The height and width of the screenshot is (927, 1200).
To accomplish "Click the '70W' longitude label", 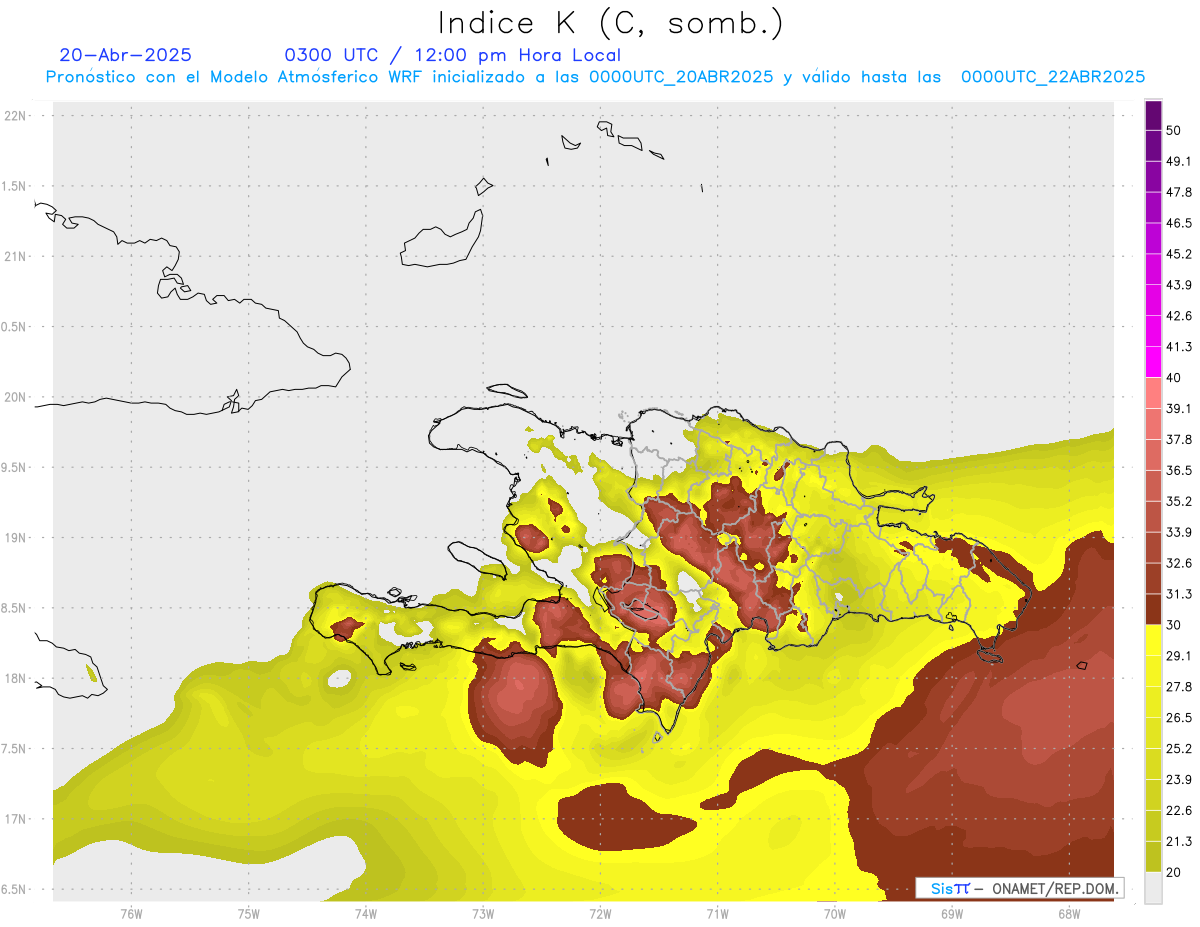I will [834, 914].
